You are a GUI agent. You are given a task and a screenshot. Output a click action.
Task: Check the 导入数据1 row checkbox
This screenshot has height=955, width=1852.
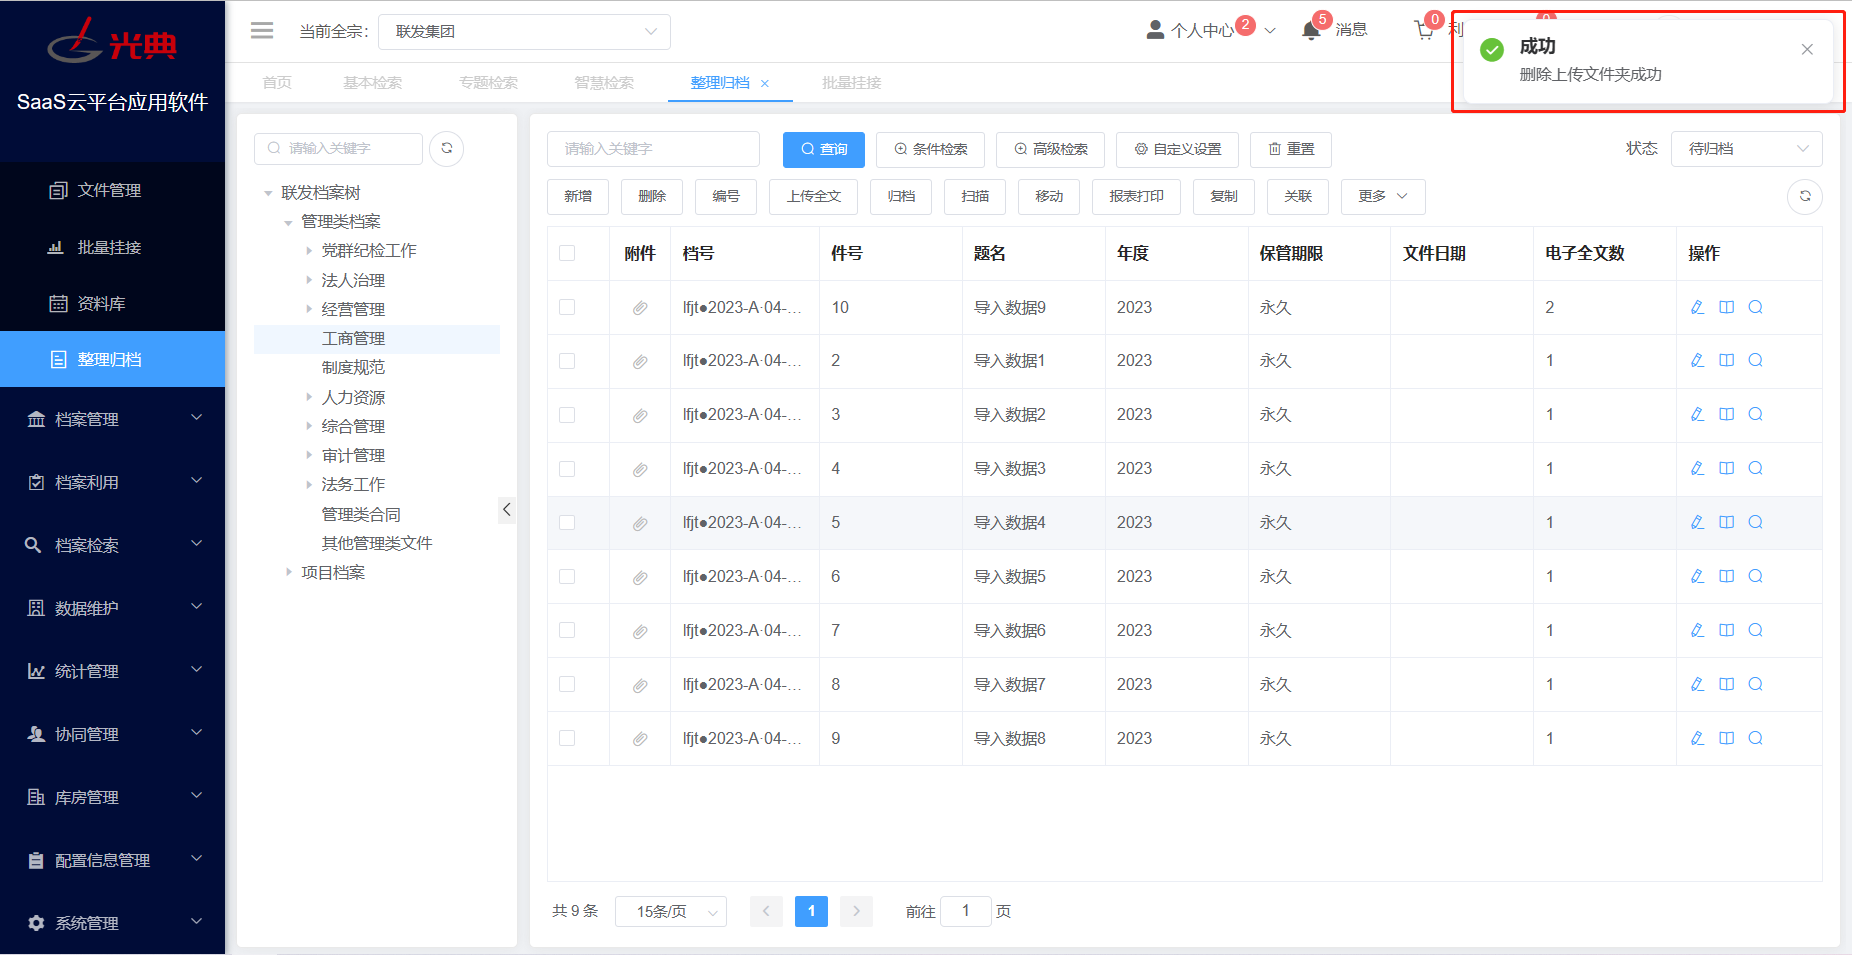567,361
